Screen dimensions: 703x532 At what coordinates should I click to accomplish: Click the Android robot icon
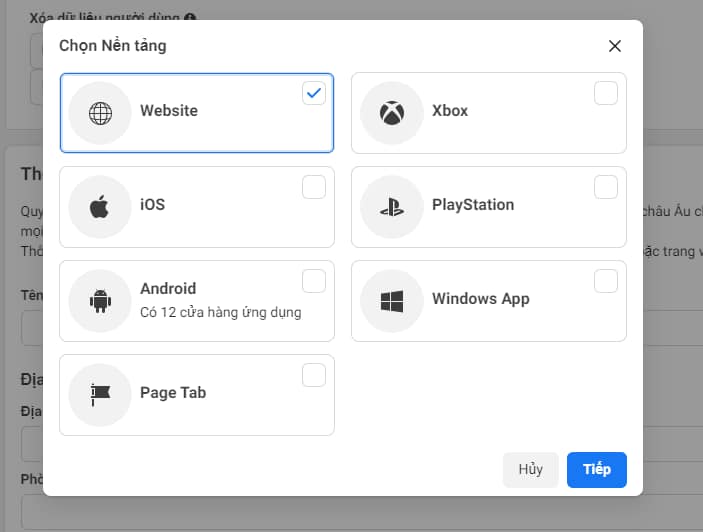(x=100, y=301)
